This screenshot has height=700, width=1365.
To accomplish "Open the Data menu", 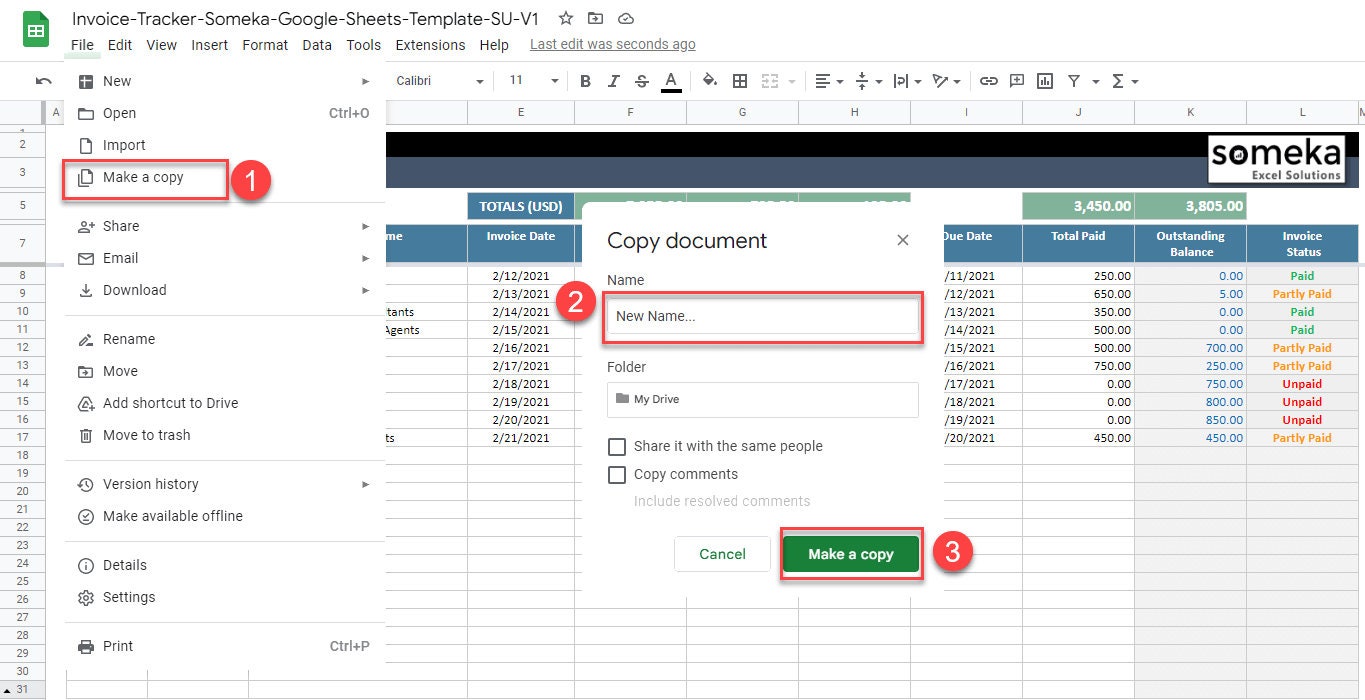I will point(317,45).
